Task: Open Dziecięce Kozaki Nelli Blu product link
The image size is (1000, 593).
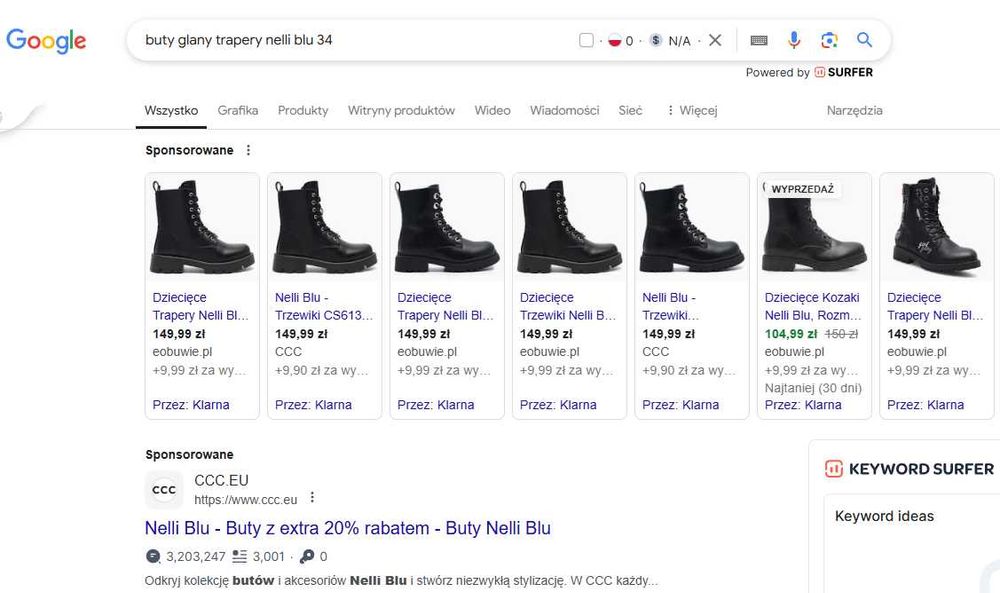Action: click(x=813, y=306)
